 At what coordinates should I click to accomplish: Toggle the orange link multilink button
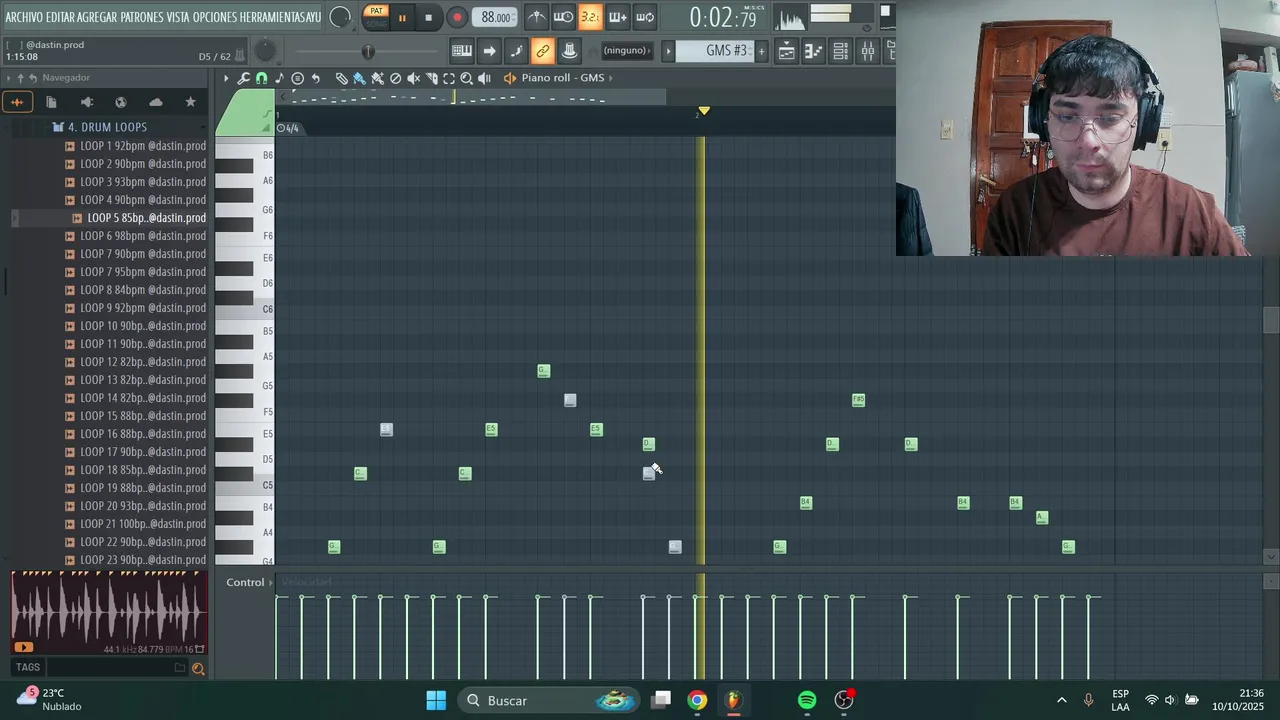pyautogui.click(x=542, y=51)
